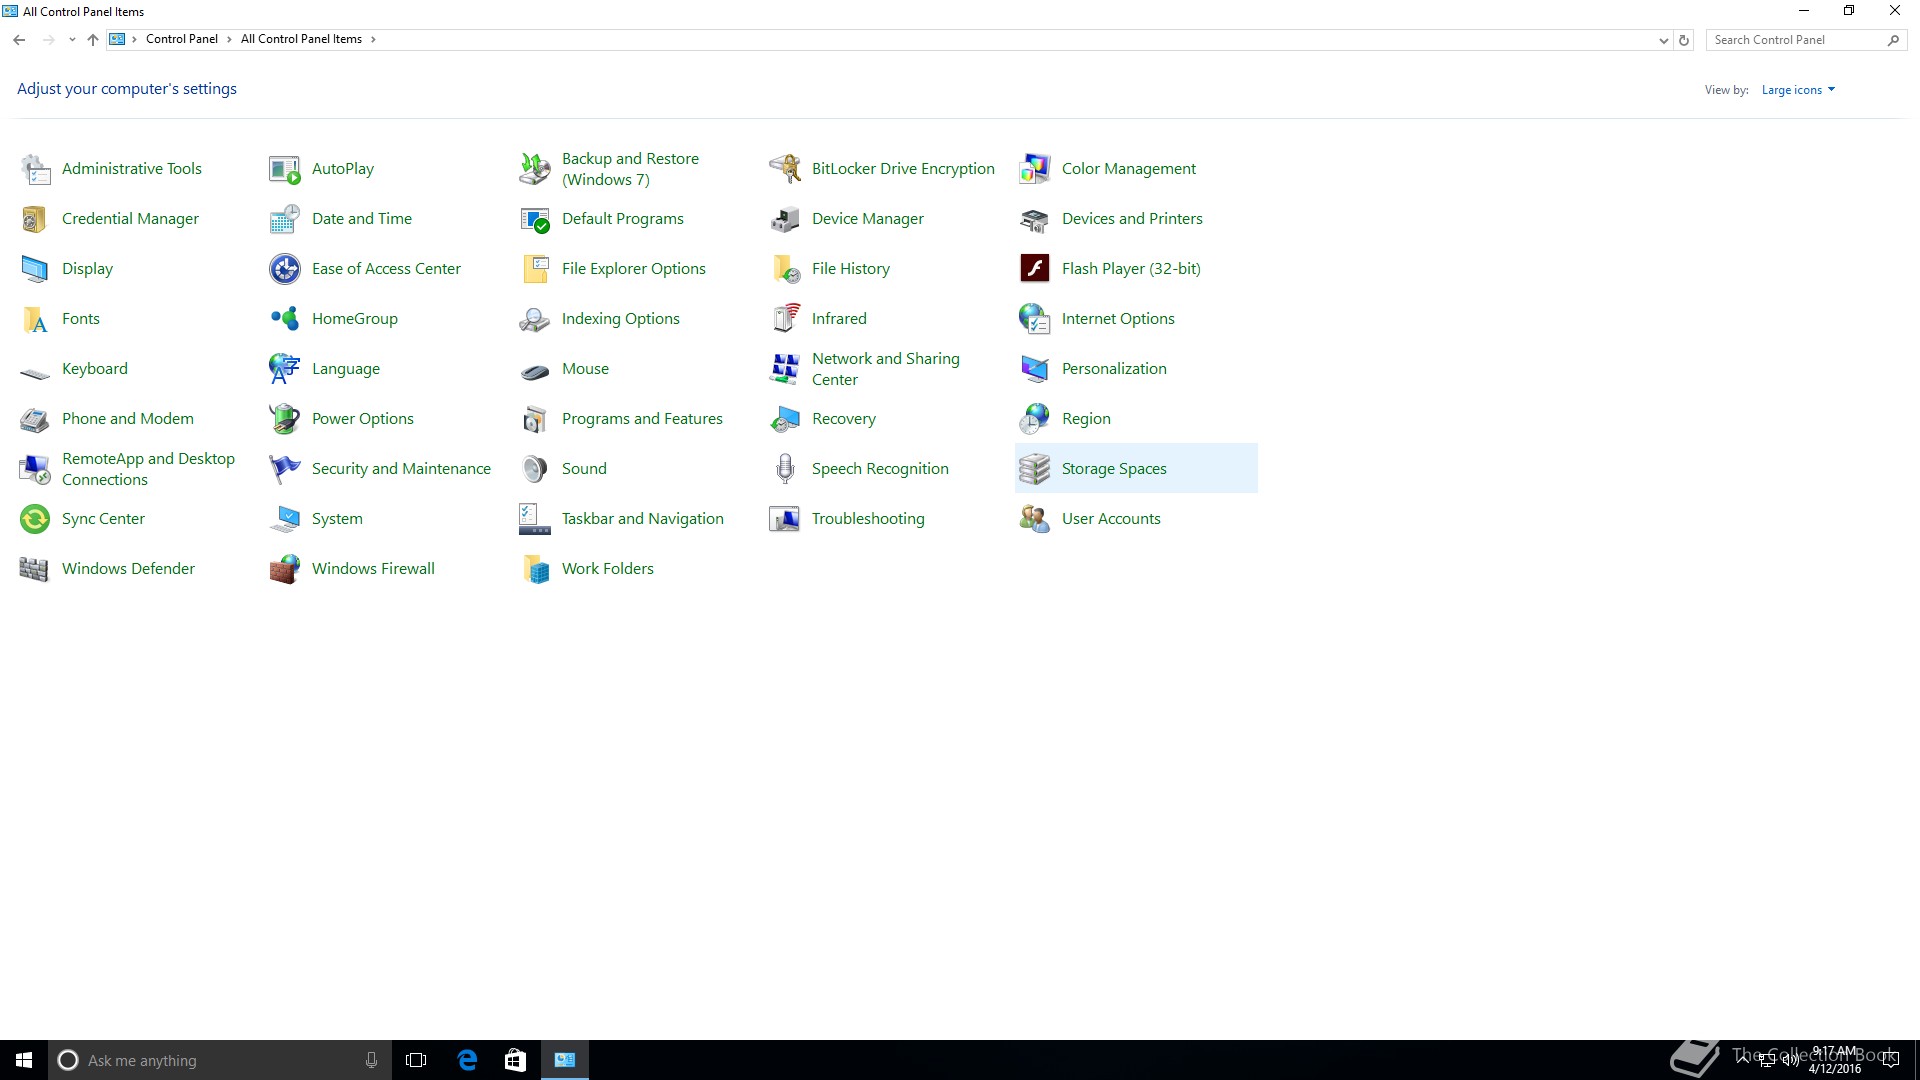Click the Infrared icon
The image size is (1920, 1080).
[785, 319]
